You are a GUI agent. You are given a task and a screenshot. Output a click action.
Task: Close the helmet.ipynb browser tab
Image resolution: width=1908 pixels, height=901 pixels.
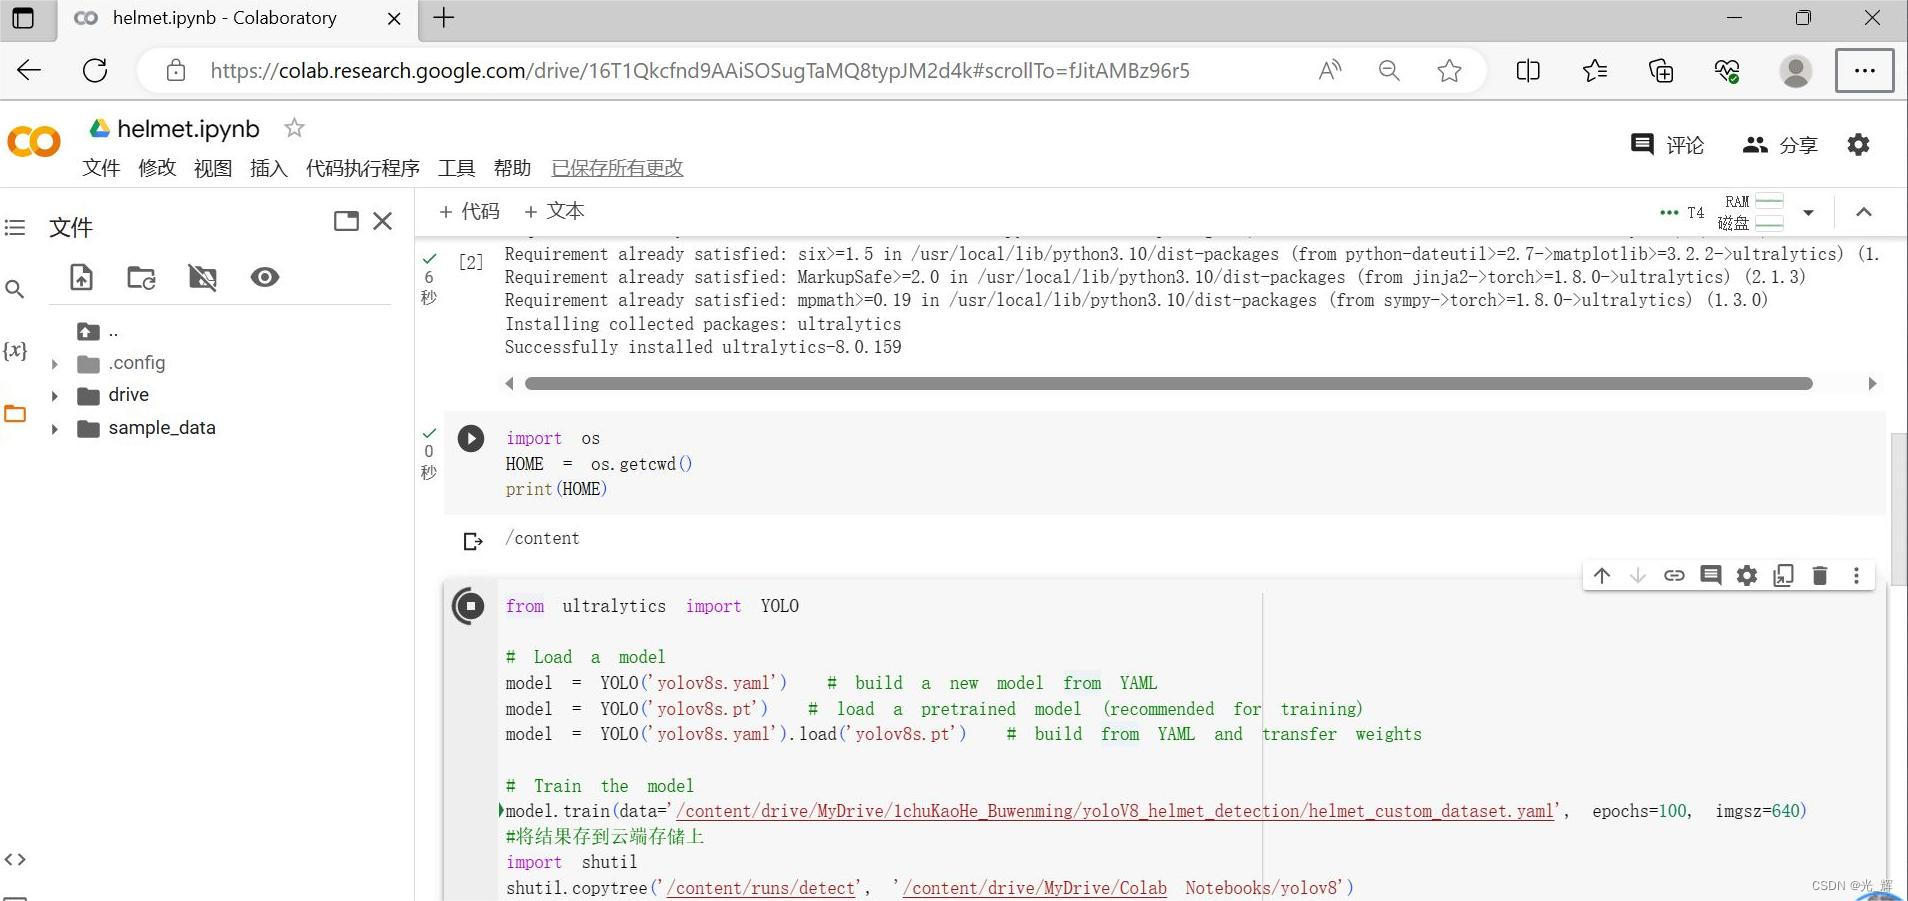(394, 18)
